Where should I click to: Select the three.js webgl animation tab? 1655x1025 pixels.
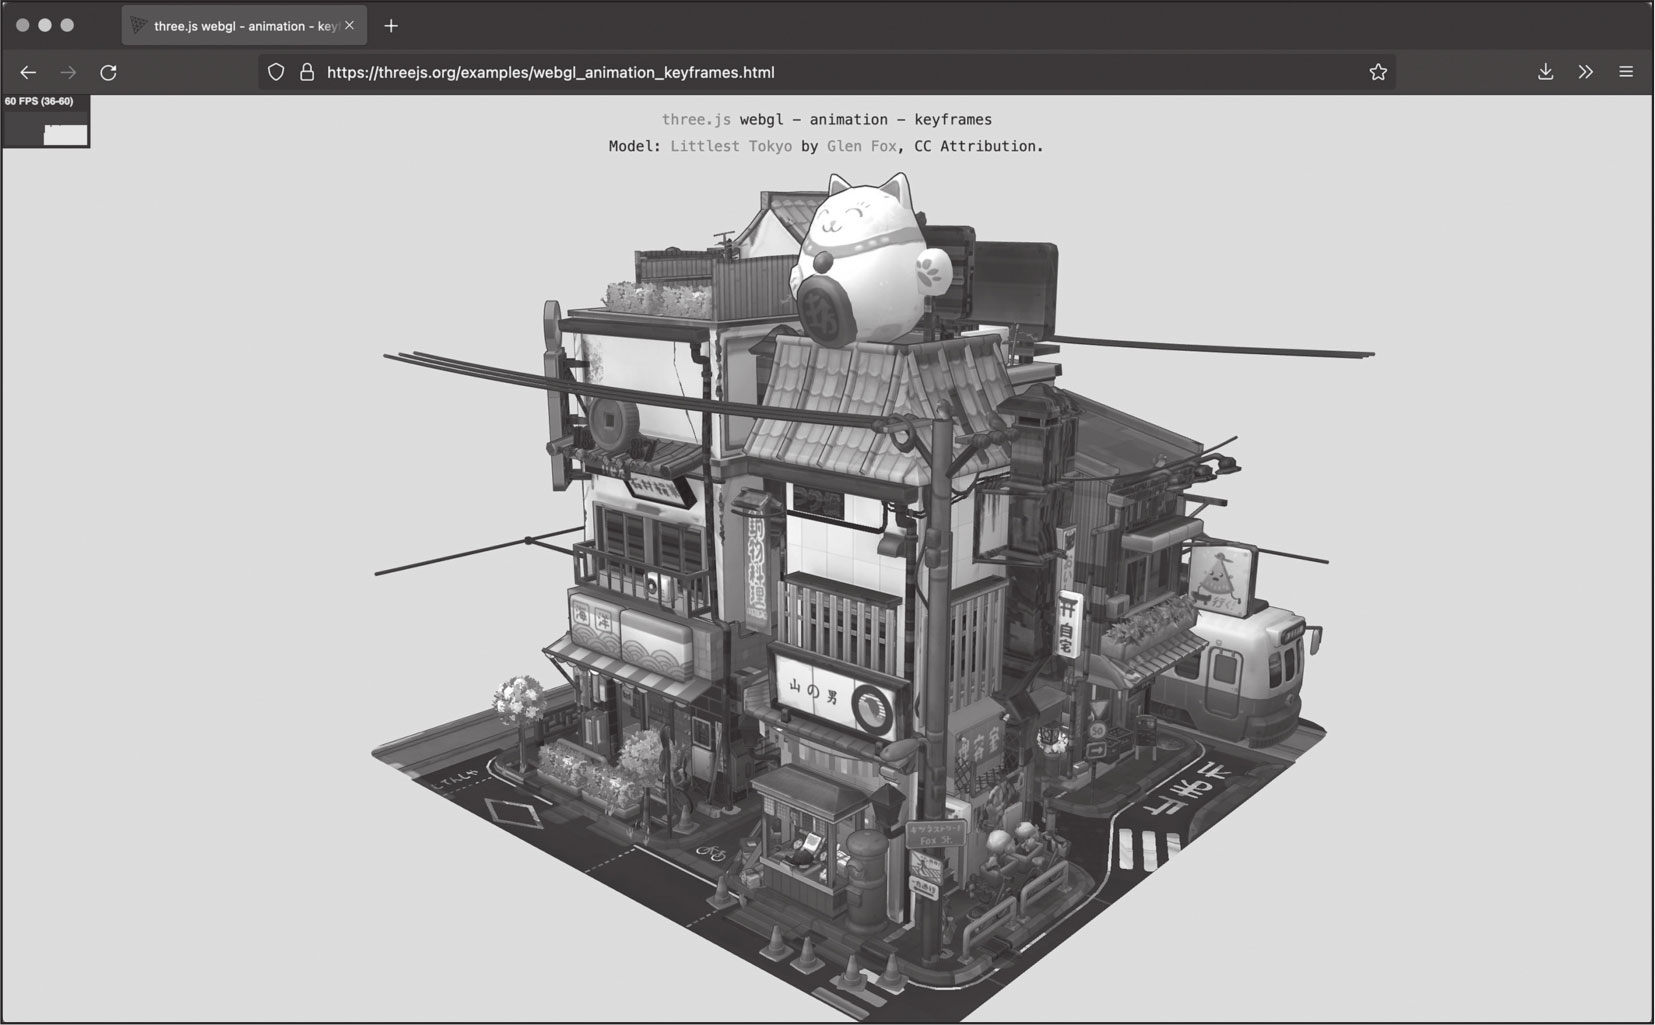pos(244,26)
